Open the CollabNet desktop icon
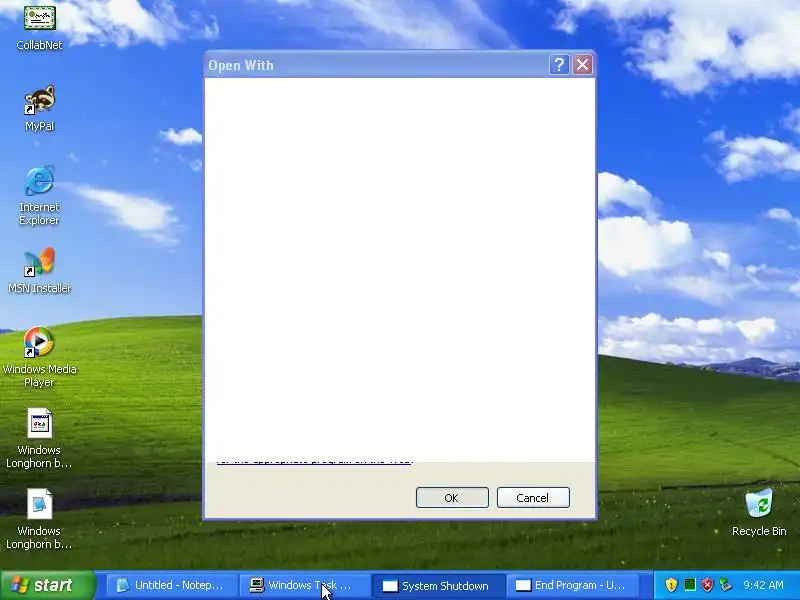Screen dimensions: 800x600 click(39, 20)
